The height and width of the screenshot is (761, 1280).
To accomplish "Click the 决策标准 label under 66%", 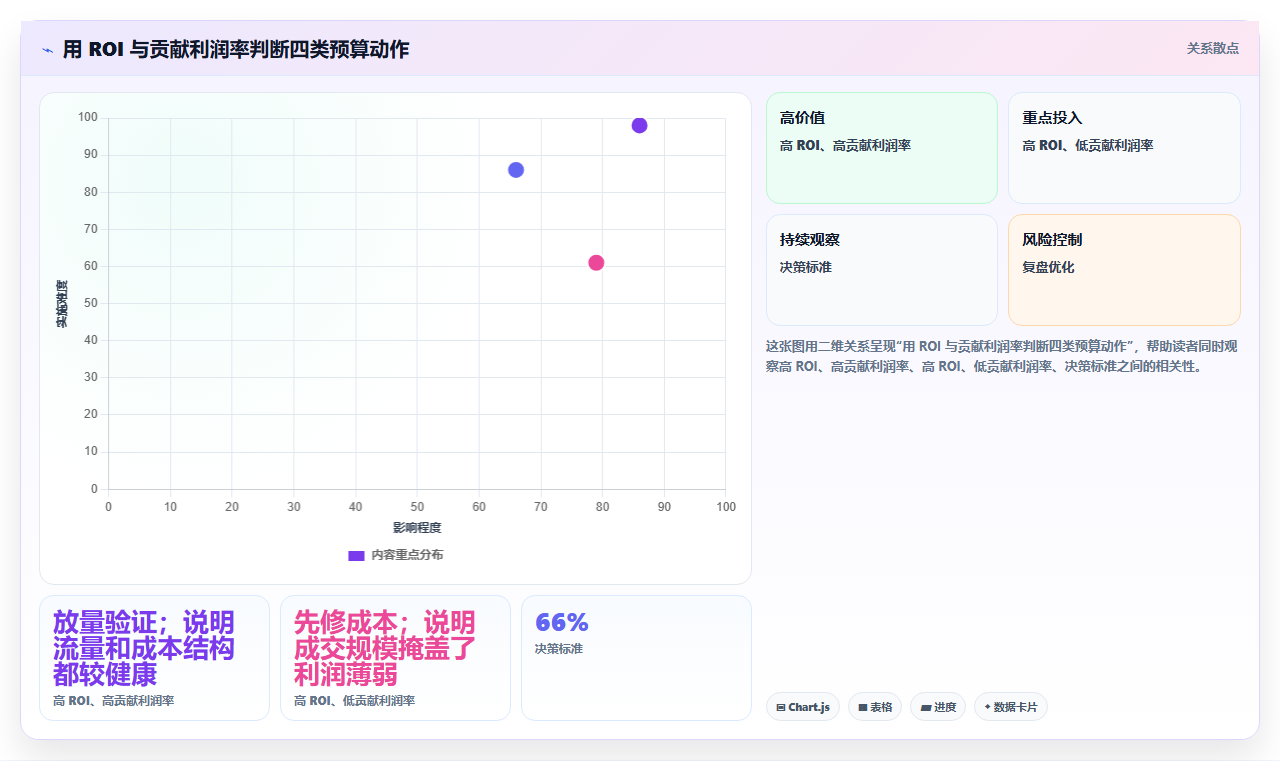I will (559, 649).
